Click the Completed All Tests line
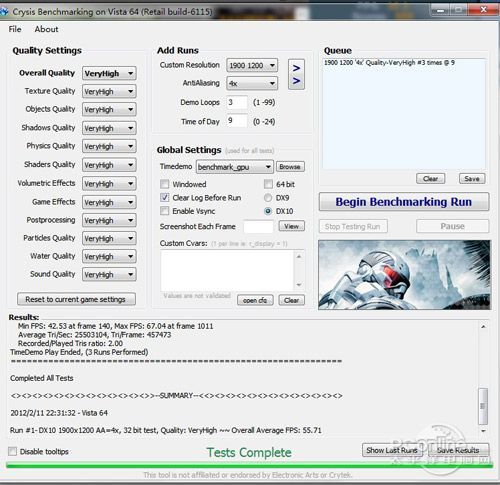This screenshot has width=500, height=485. click(42, 378)
